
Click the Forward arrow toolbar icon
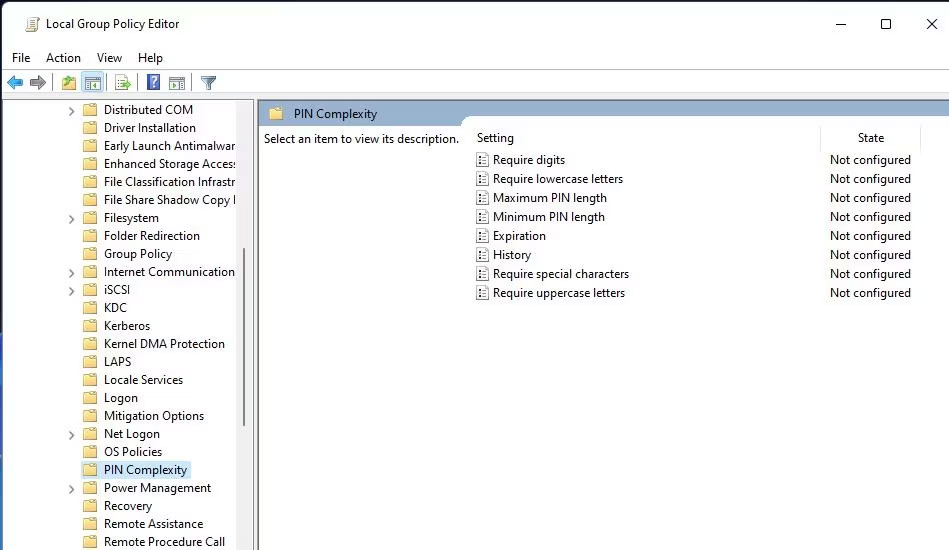38,83
